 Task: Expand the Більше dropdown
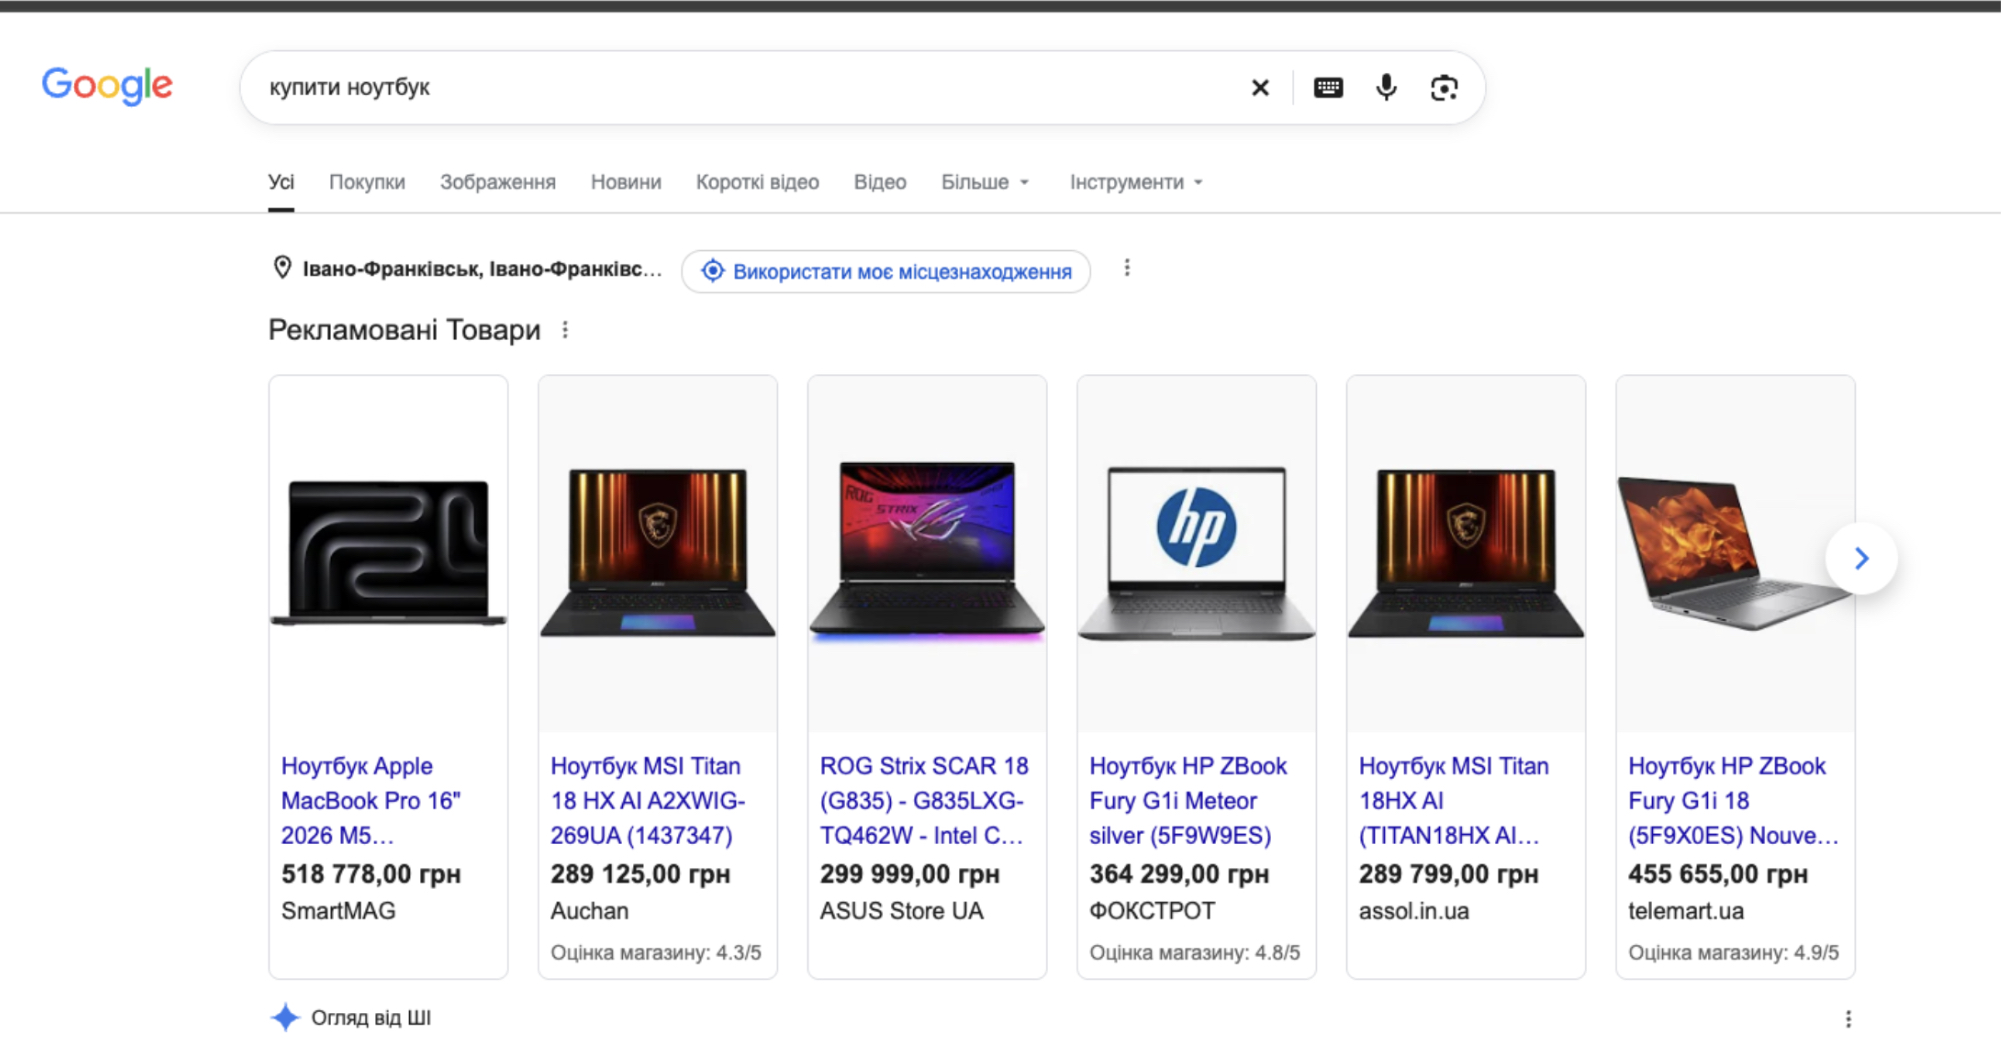(985, 182)
